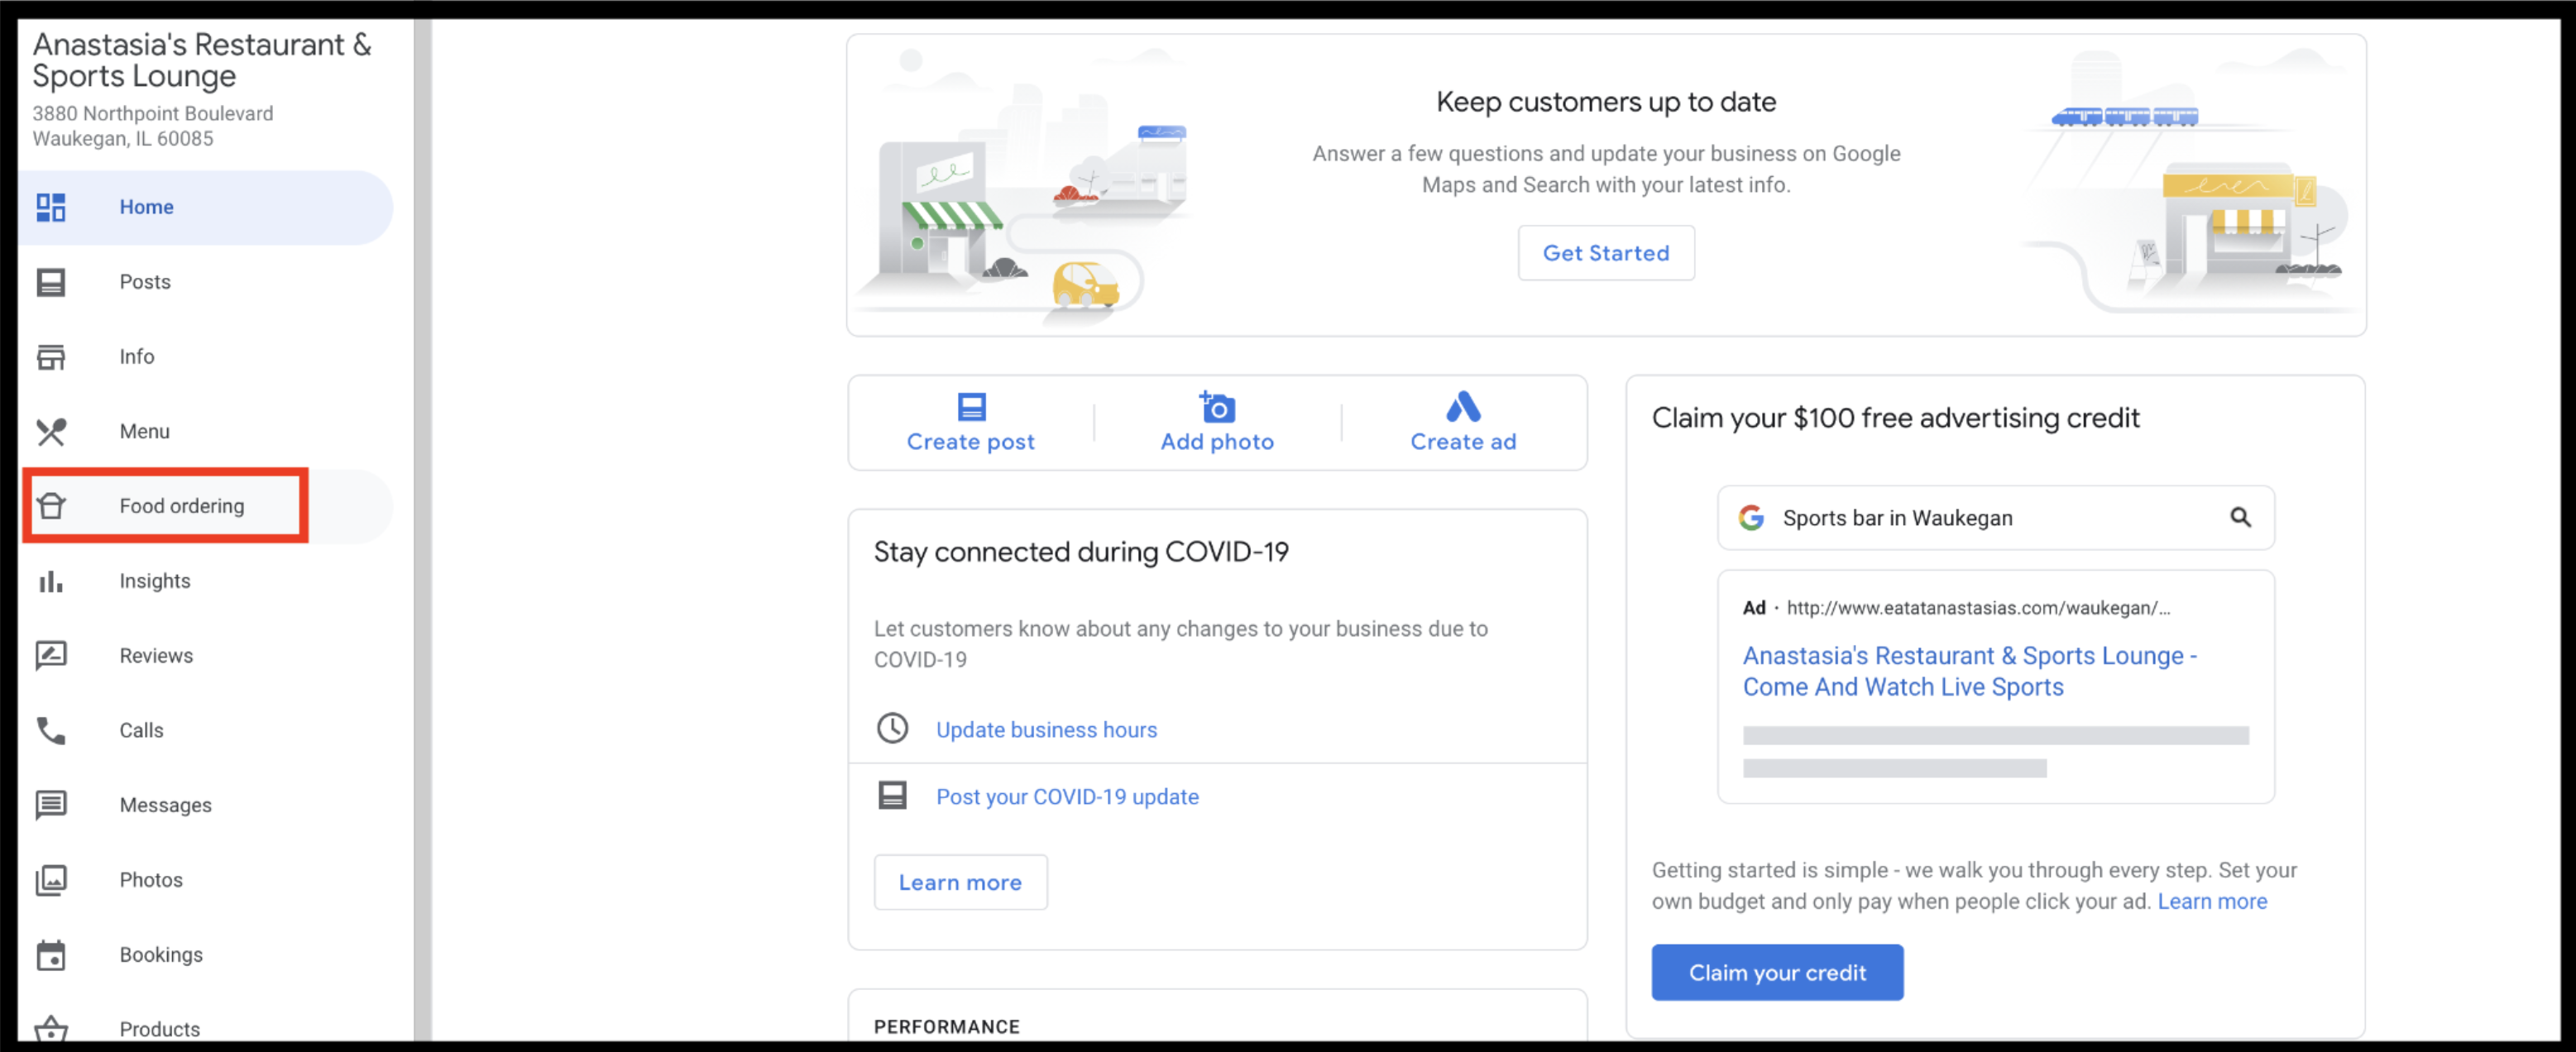Viewport: 2576px width, 1052px height.
Task: Click the Home dashboard icon
Action: (51, 207)
